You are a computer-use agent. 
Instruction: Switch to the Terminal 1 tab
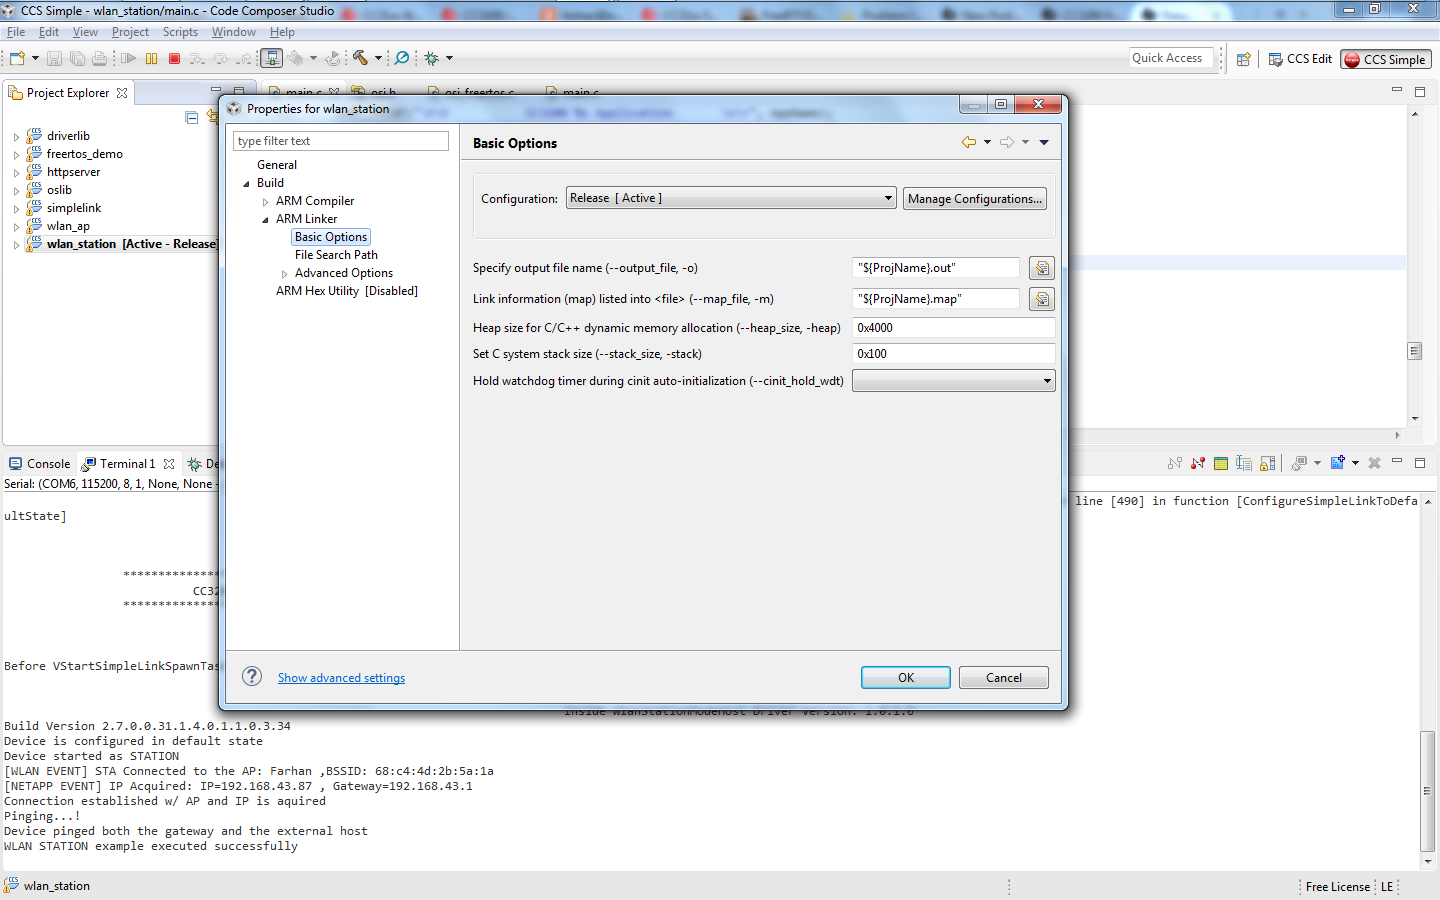point(127,464)
